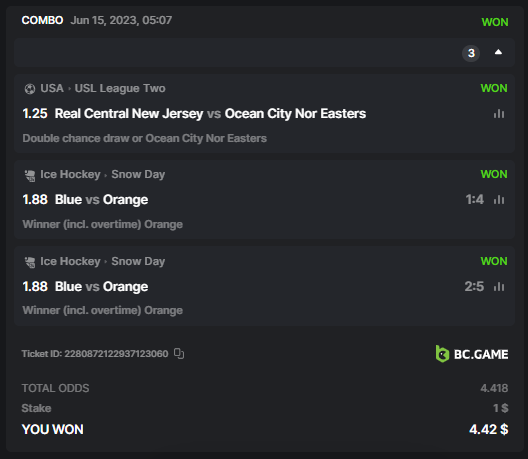Open stats icon beside the 2:5 score
This screenshot has width=528, height=459.
[499, 287]
